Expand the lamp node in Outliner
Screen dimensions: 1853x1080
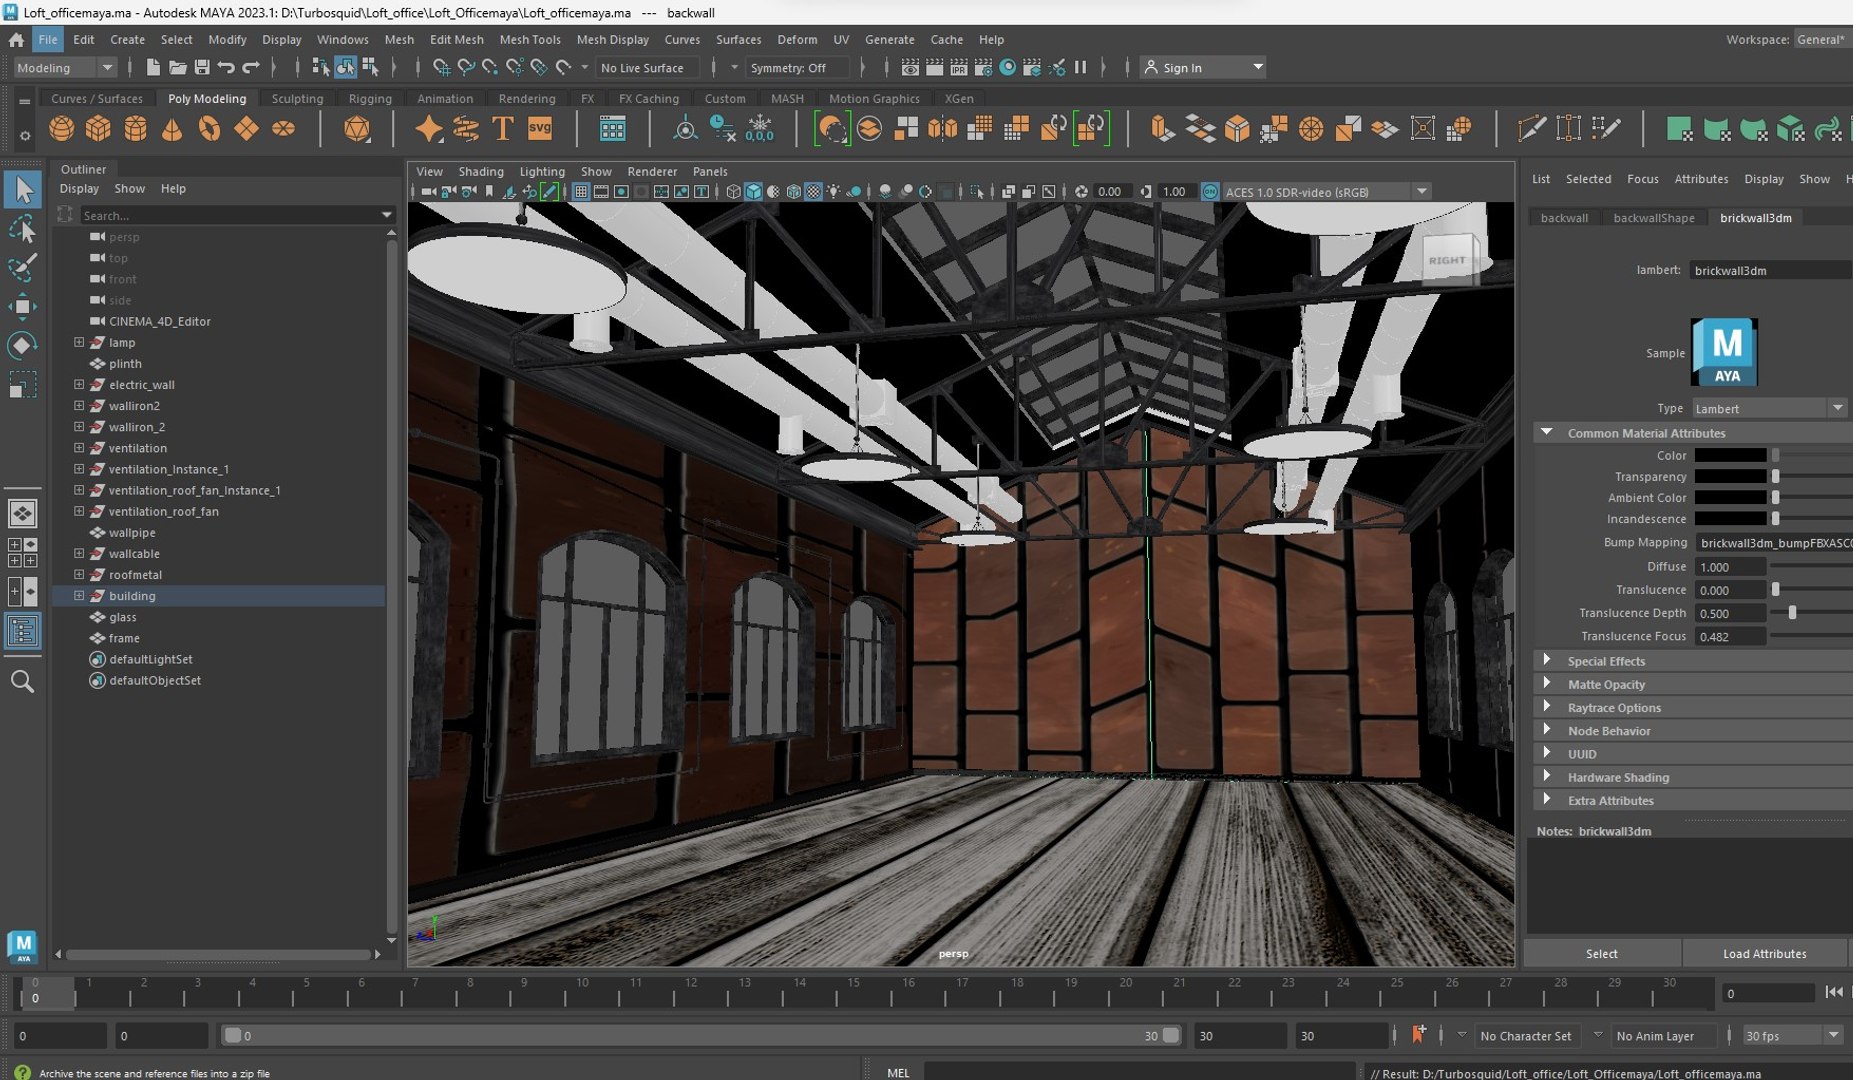(x=79, y=342)
